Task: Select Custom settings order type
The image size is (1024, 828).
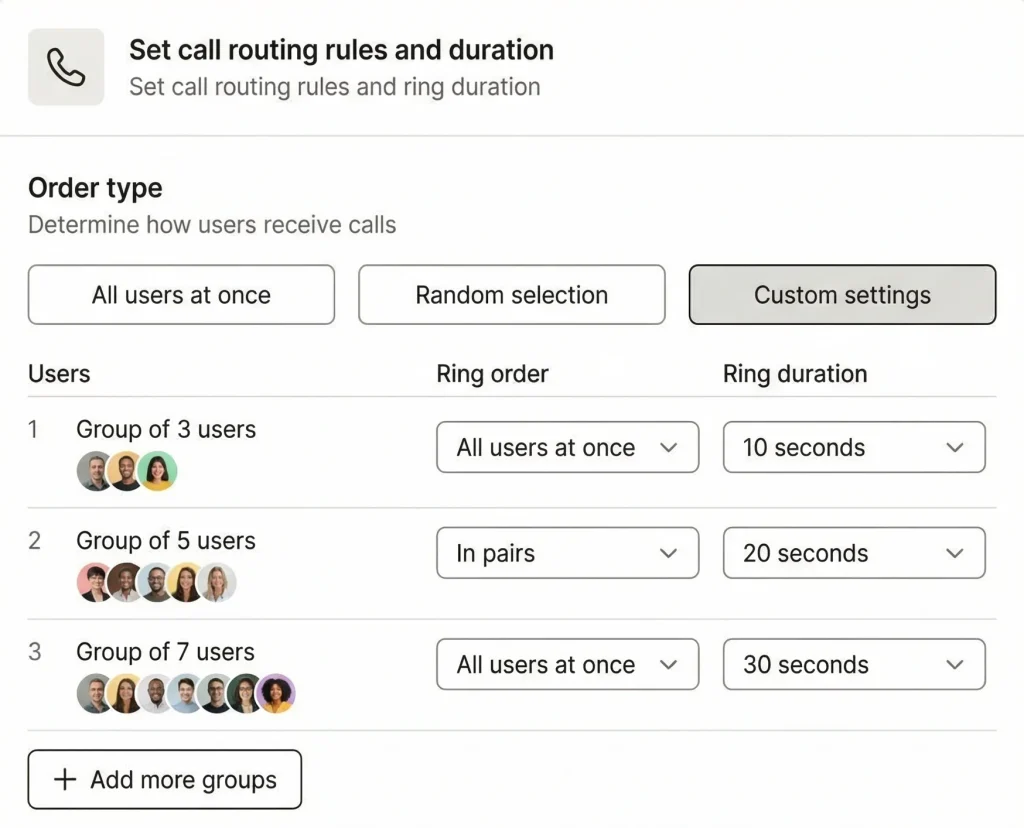Action: (842, 295)
